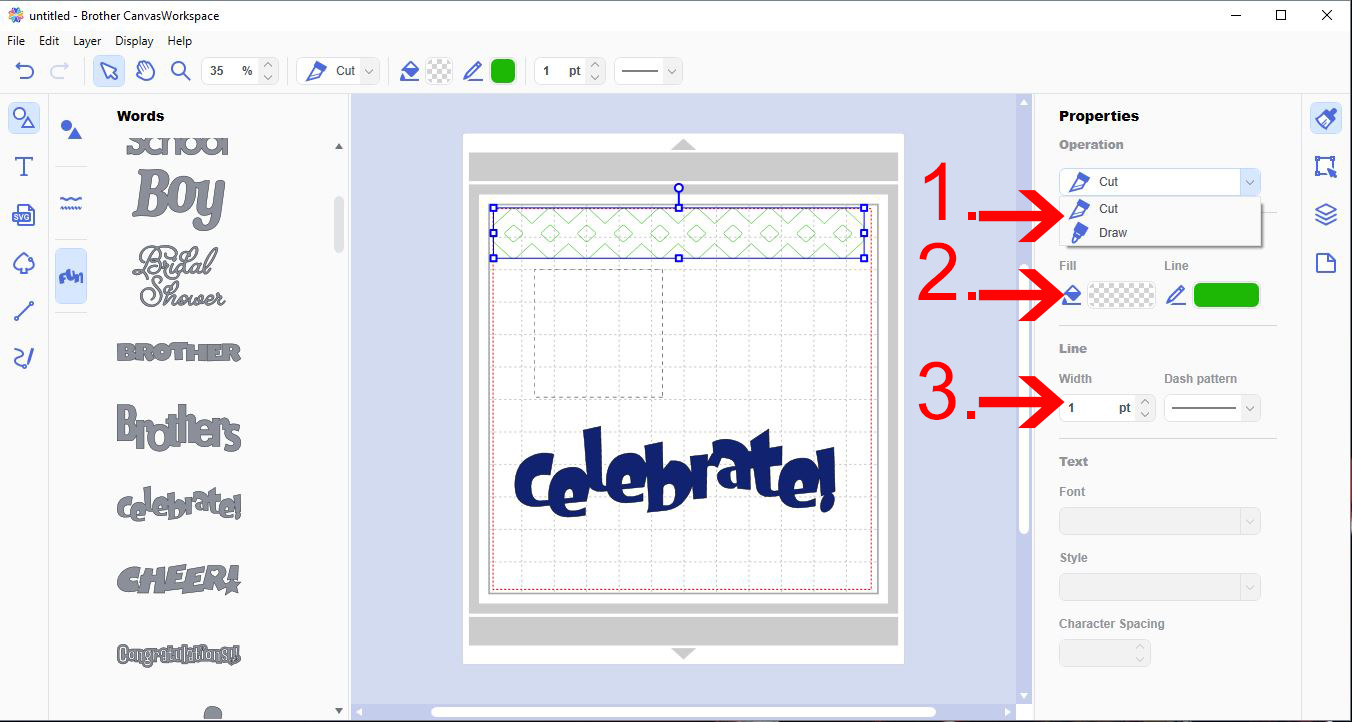Open toolbar line dash style dropdown
This screenshot has height=722, width=1352.
click(648, 71)
